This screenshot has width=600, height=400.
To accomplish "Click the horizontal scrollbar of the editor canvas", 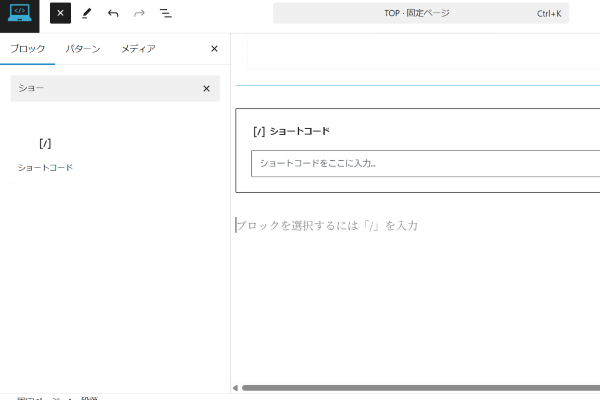I will (421, 388).
